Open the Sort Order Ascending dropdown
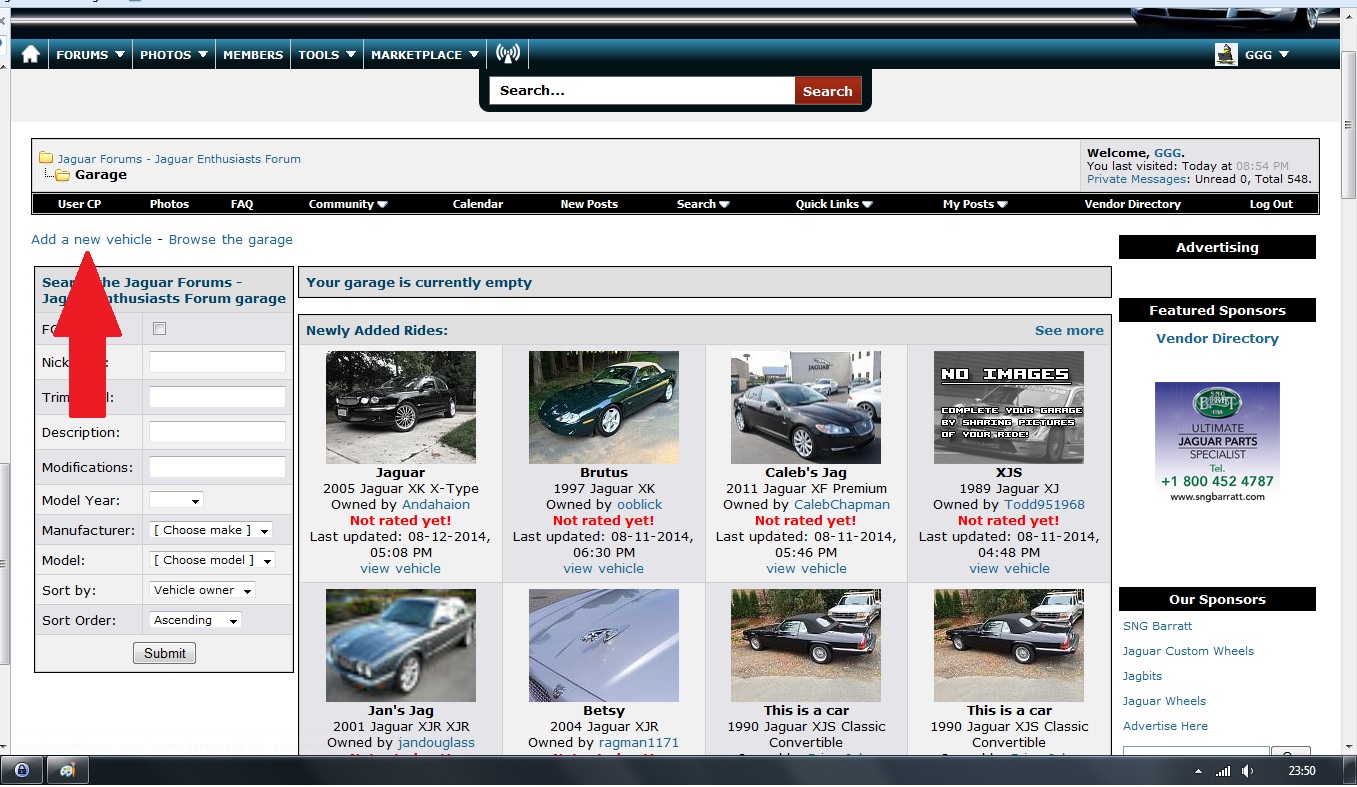Screen dimensions: 1357x787 coord(195,620)
